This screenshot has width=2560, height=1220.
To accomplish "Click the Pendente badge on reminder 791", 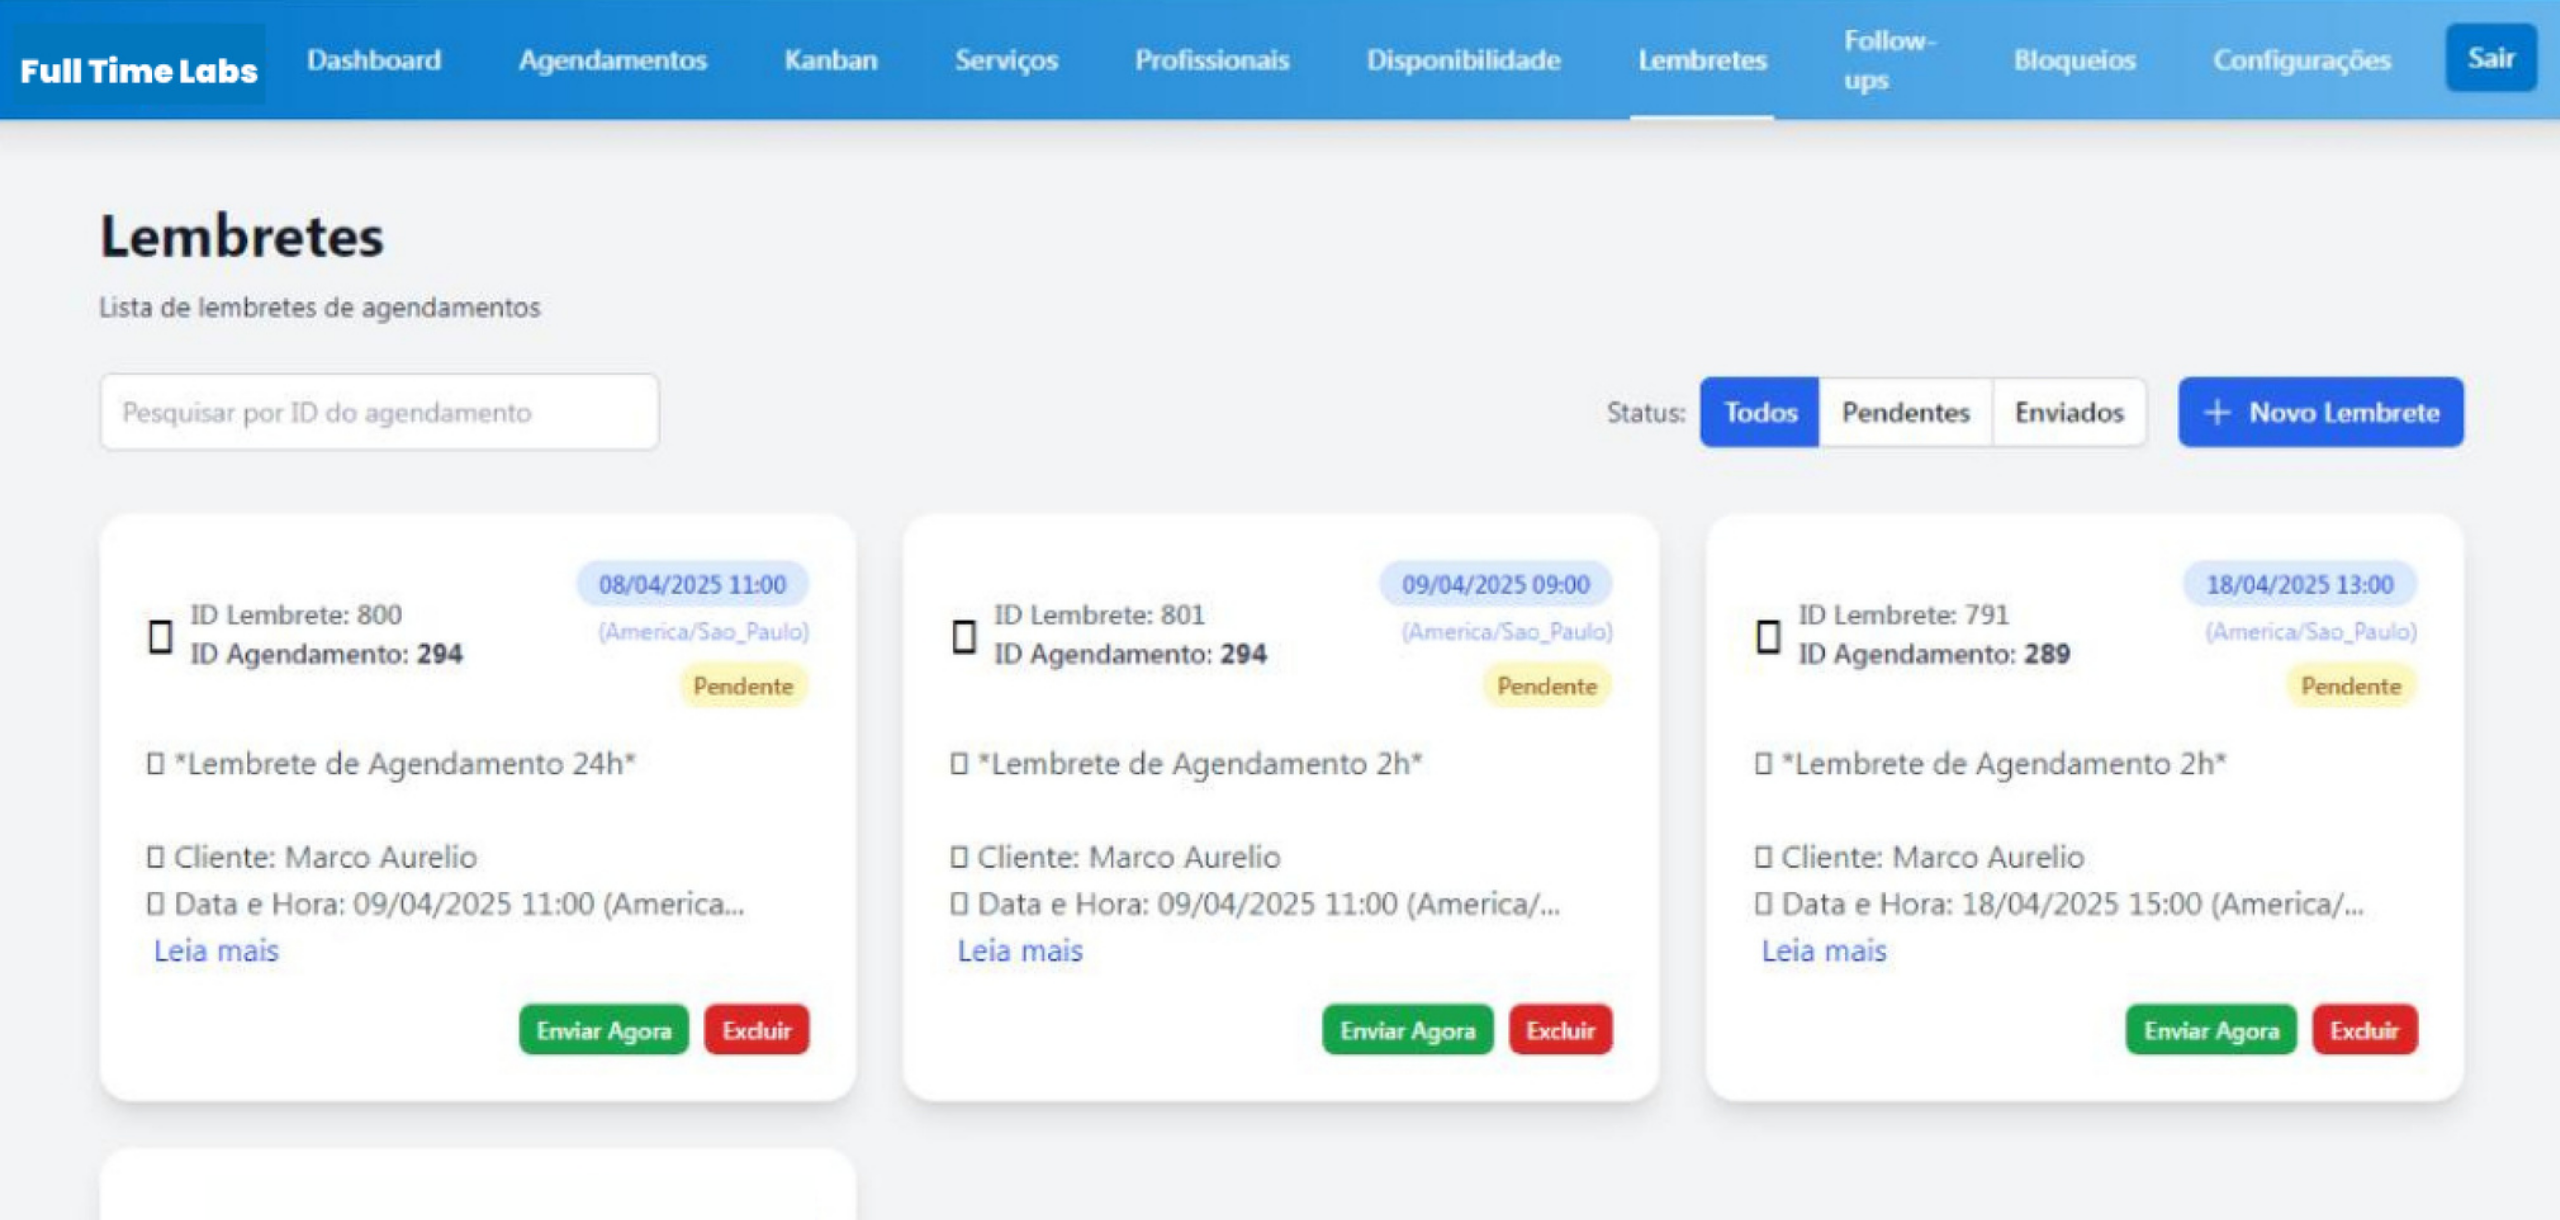I will (x=2350, y=686).
